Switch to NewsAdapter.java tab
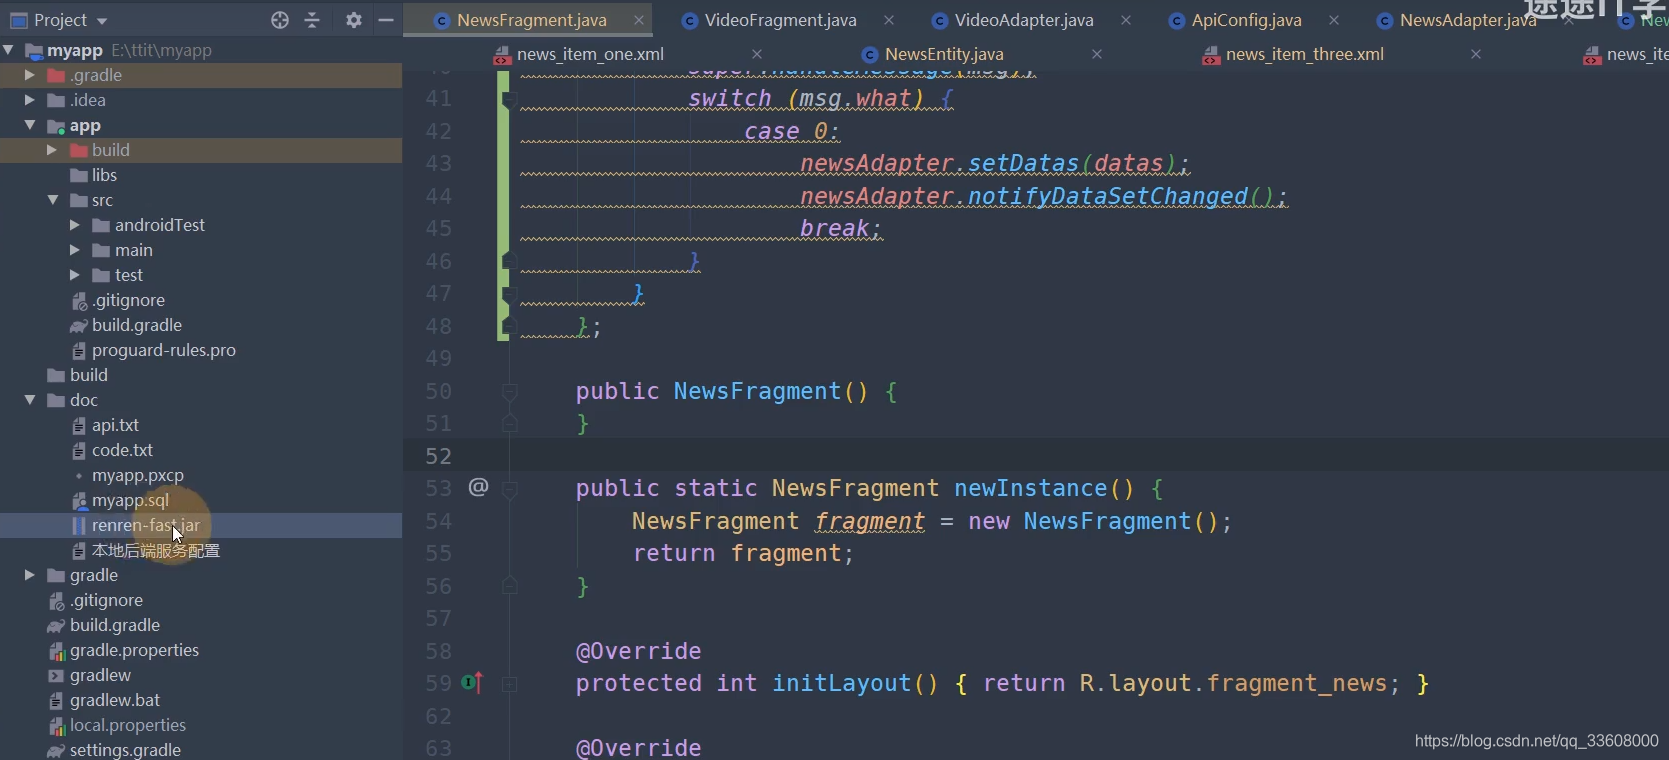Image resolution: width=1669 pixels, height=760 pixels. 1467,20
